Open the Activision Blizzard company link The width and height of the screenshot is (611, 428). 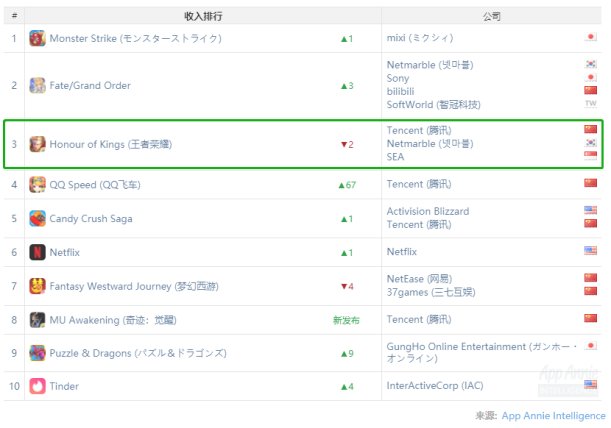[x=428, y=211]
